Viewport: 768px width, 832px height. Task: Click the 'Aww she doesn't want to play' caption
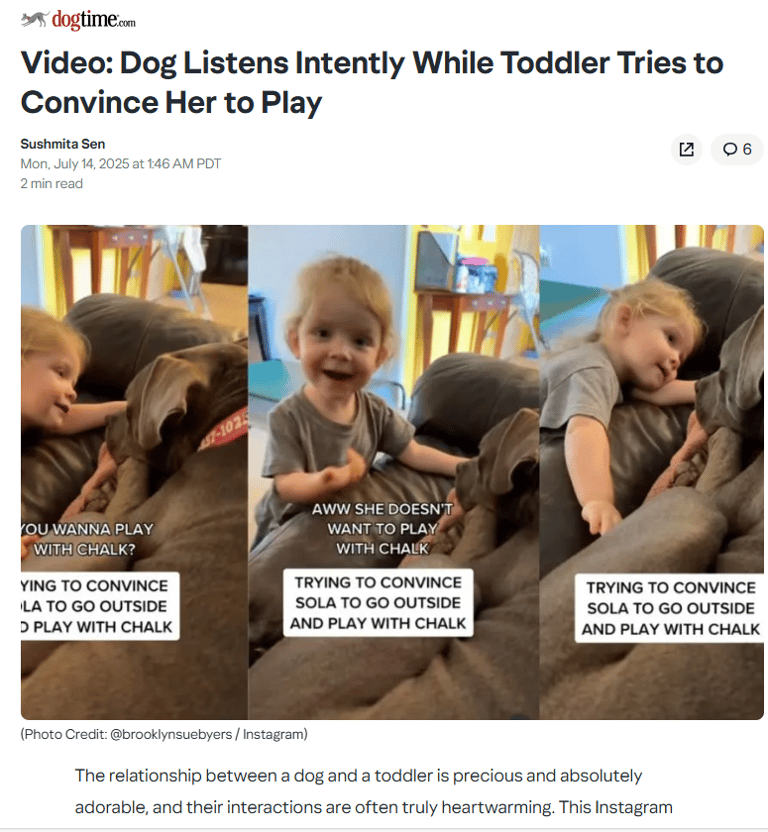coord(382,528)
